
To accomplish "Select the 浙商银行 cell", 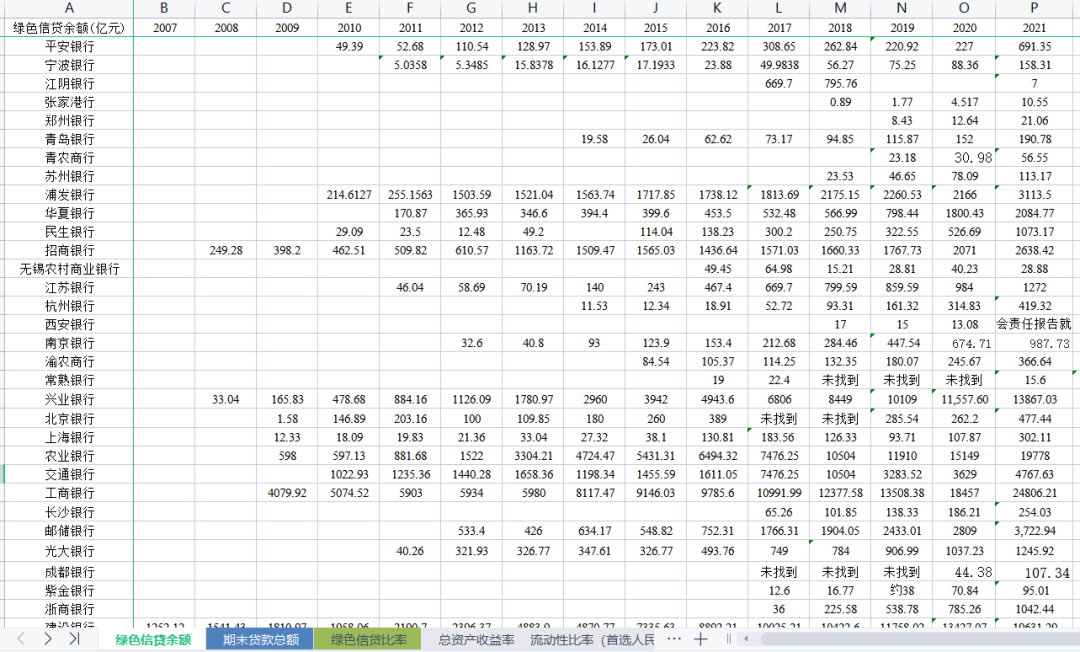I will [x=69, y=609].
